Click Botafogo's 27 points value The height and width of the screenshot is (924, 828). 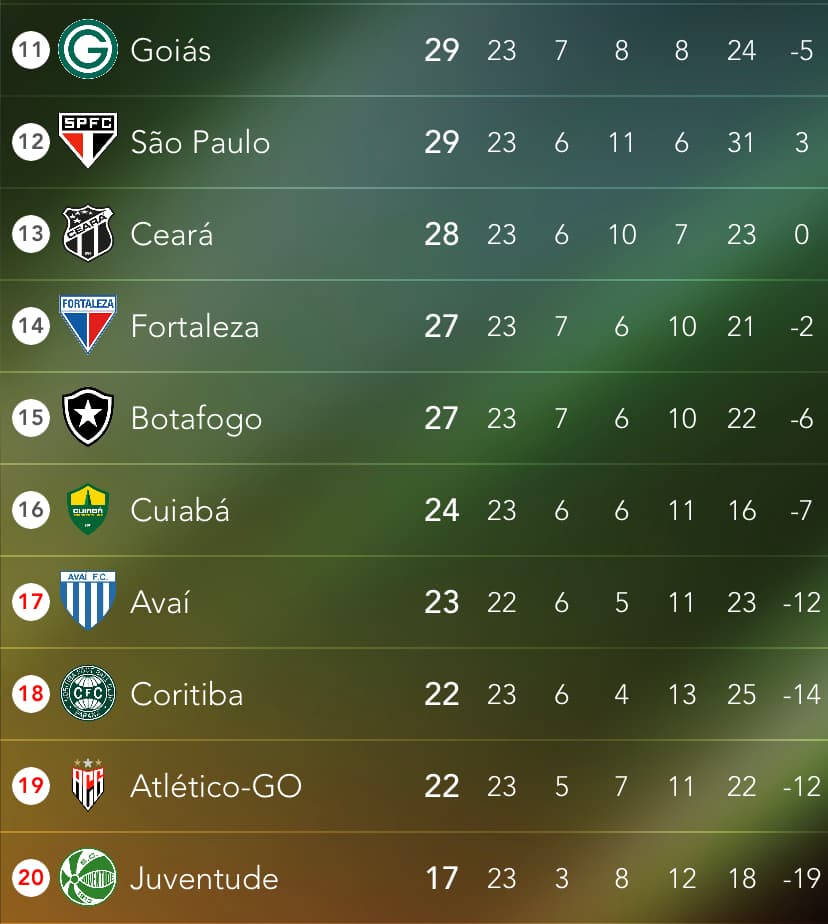tap(441, 418)
